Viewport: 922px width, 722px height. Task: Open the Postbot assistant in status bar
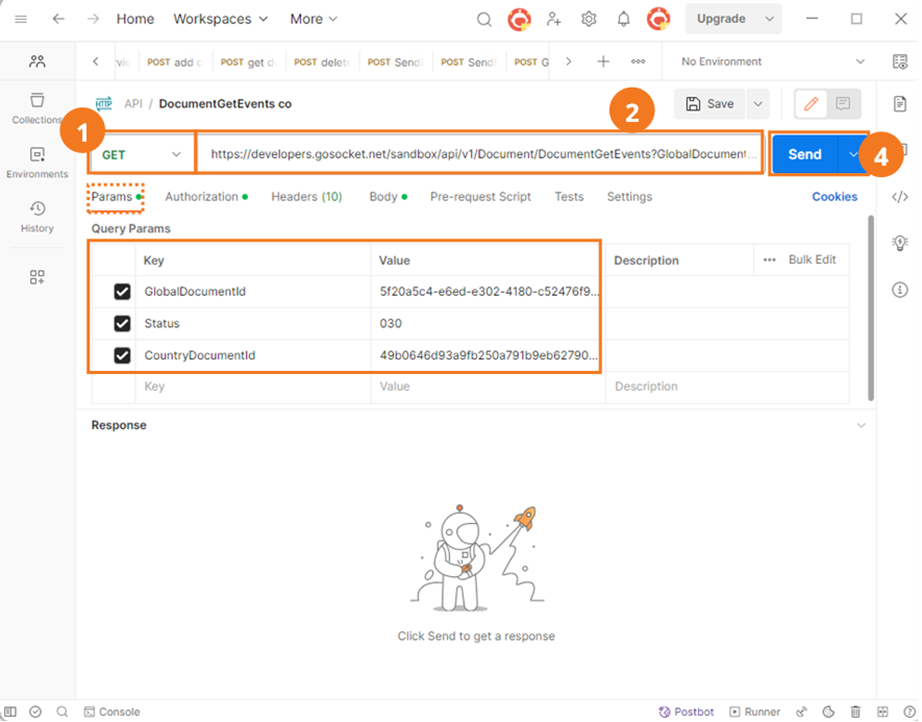pos(686,712)
